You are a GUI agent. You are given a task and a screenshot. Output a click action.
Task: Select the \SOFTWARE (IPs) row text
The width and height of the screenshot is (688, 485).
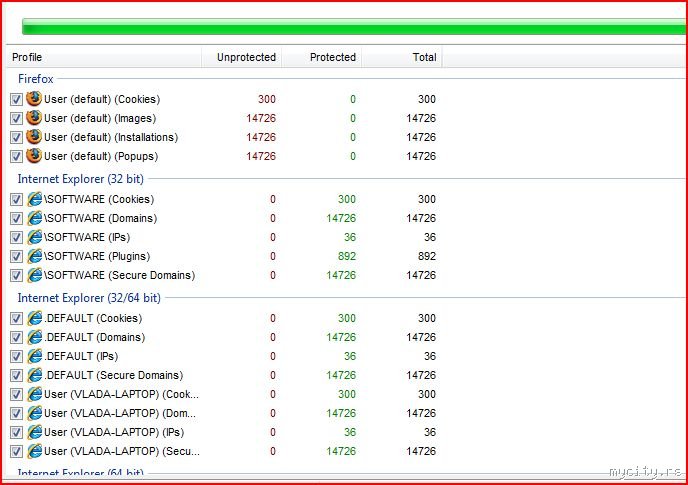87,237
